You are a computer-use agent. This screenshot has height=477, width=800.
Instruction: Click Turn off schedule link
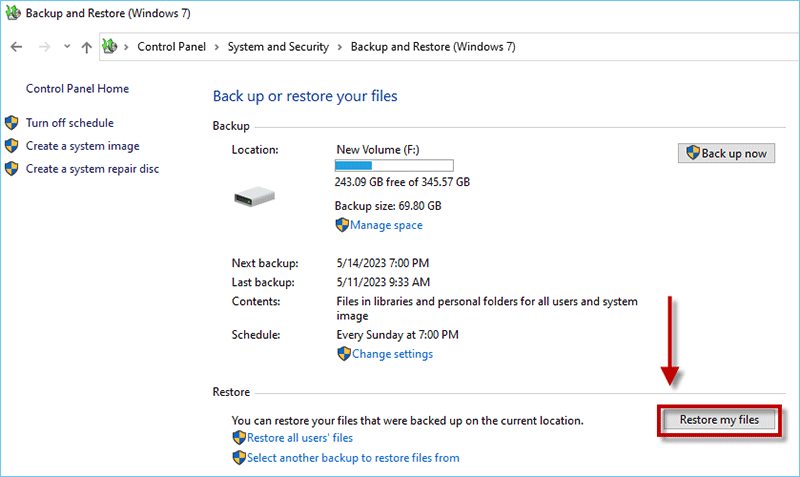pyautogui.click(x=70, y=123)
